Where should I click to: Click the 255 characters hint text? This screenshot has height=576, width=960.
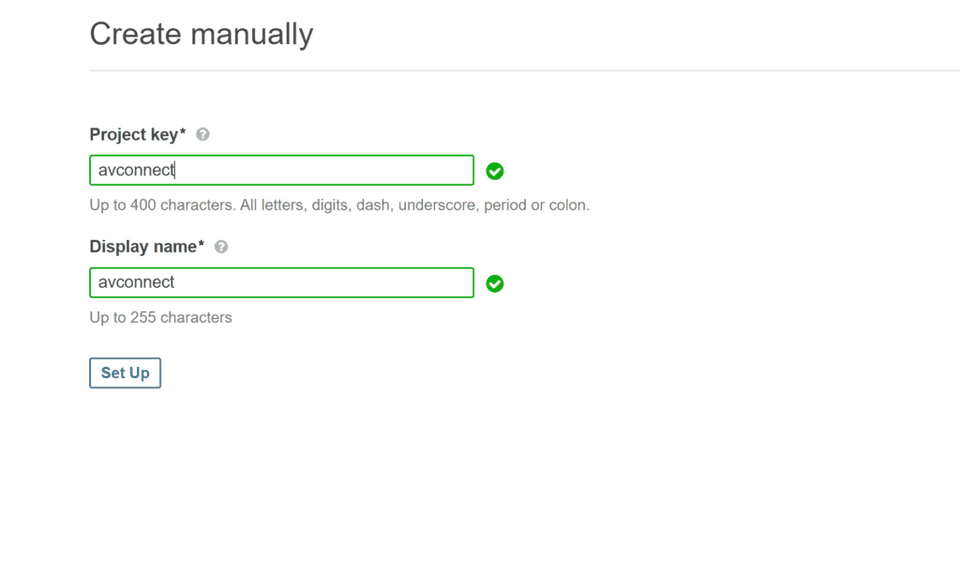159,317
